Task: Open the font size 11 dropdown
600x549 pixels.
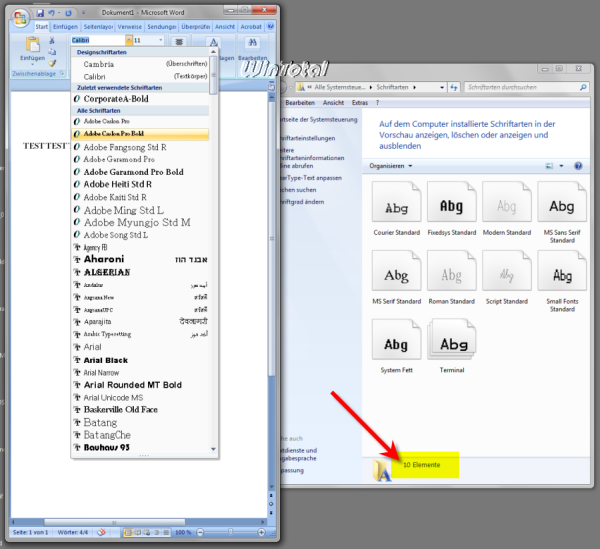Action: click(x=160, y=40)
